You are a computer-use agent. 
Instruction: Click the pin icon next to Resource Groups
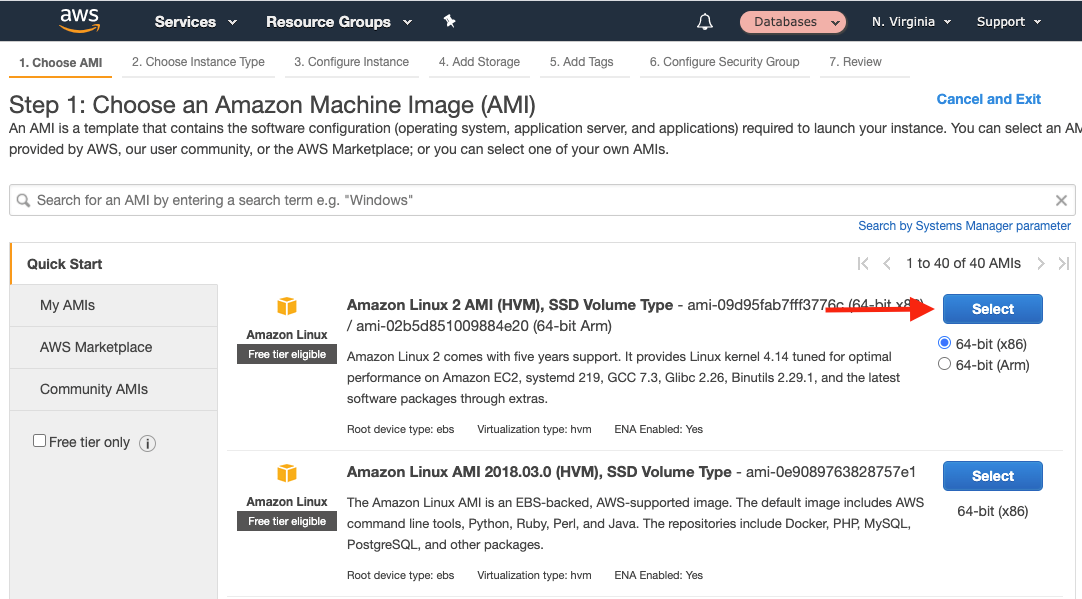coord(449,20)
